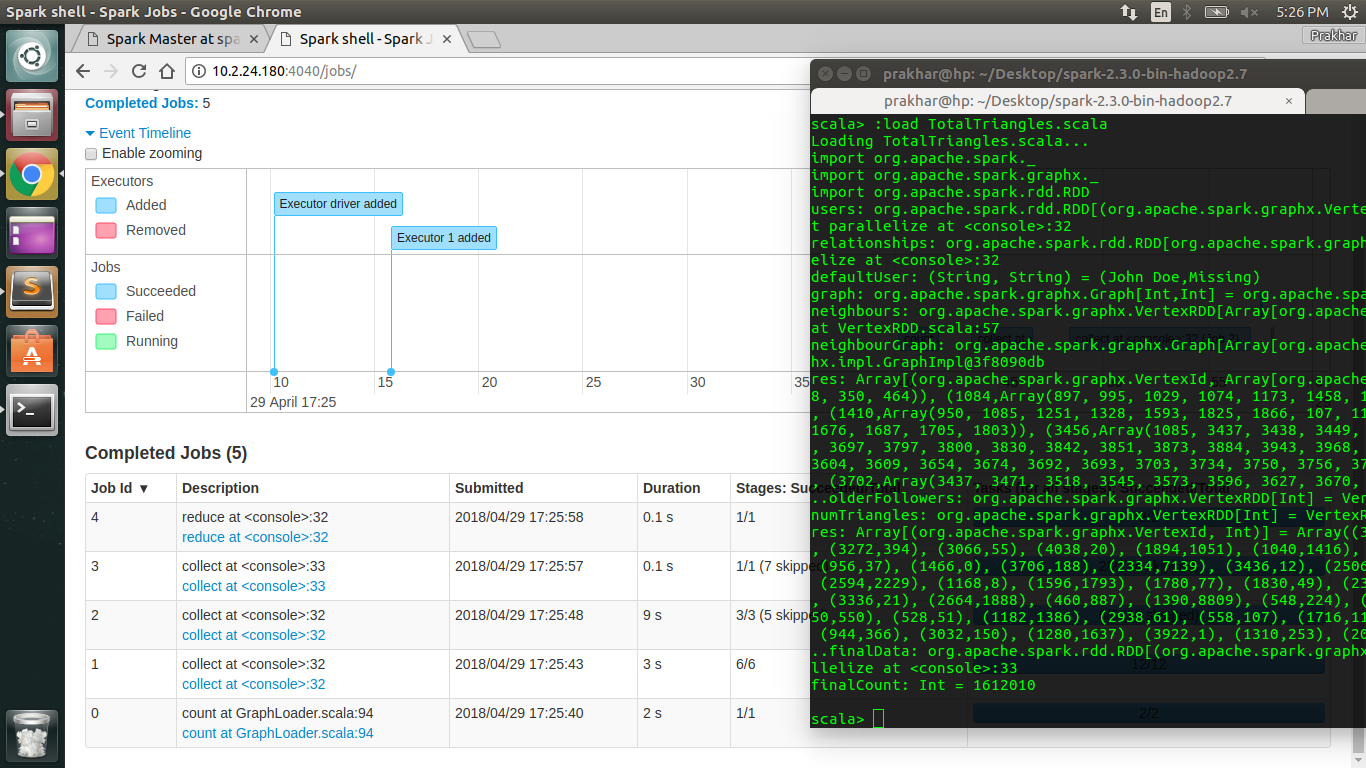Open Files manager from launcher
This screenshot has width=1366, height=768.
pyautogui.click(x=32, y=115)
